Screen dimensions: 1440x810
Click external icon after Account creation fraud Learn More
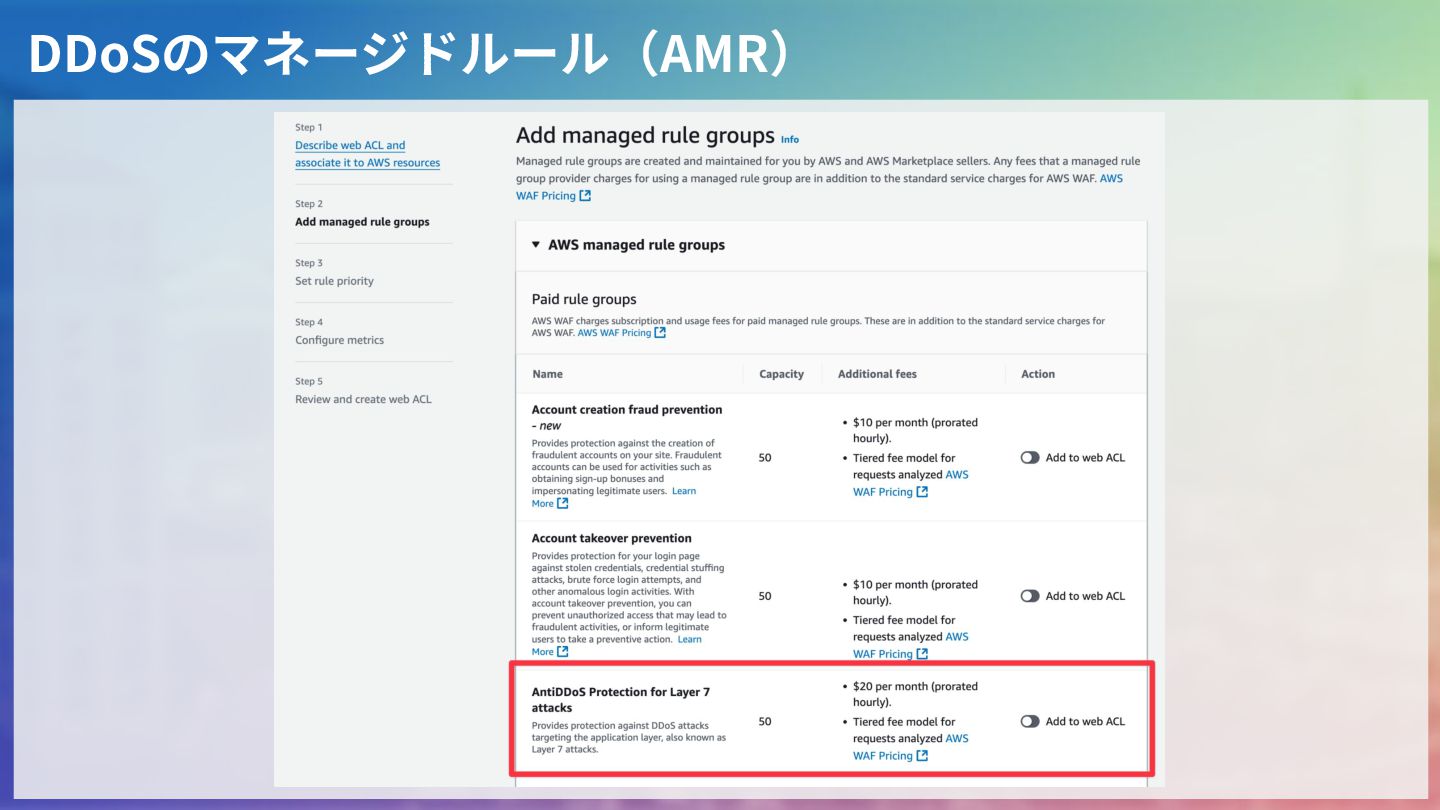click(562, 503)
